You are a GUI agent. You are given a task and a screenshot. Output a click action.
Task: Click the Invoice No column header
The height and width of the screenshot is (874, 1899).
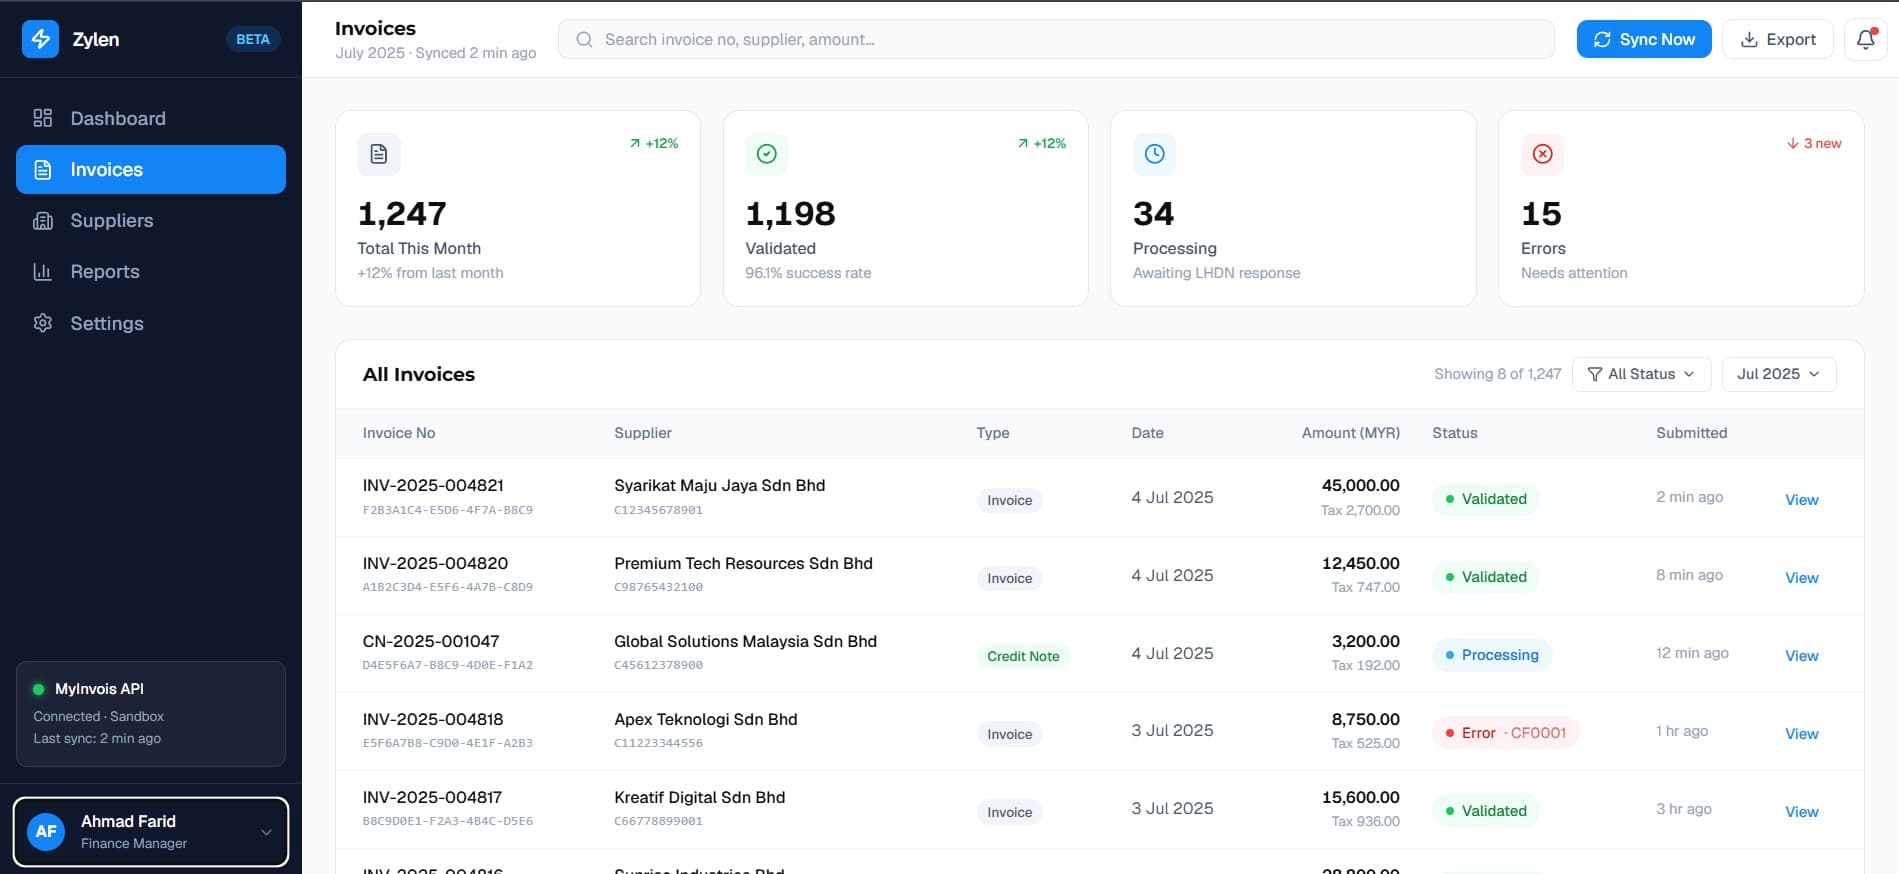(399, 433)
